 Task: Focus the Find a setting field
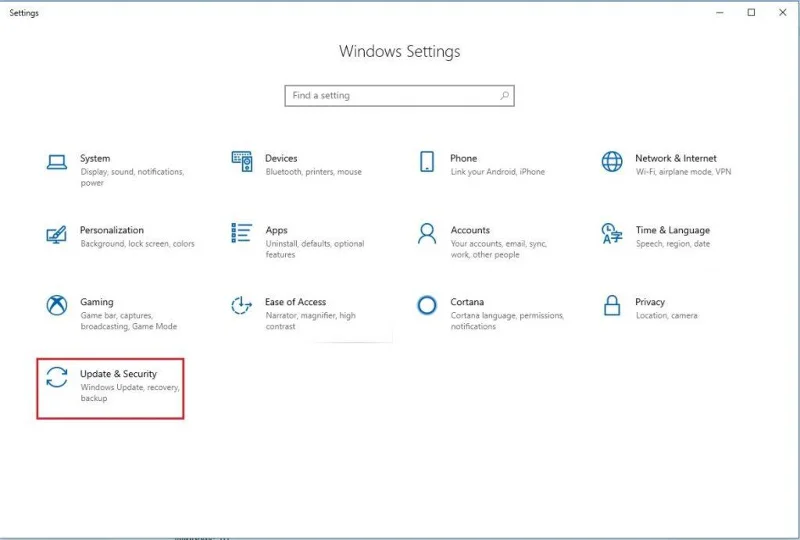pyautogui.click(x=399, y=95)
